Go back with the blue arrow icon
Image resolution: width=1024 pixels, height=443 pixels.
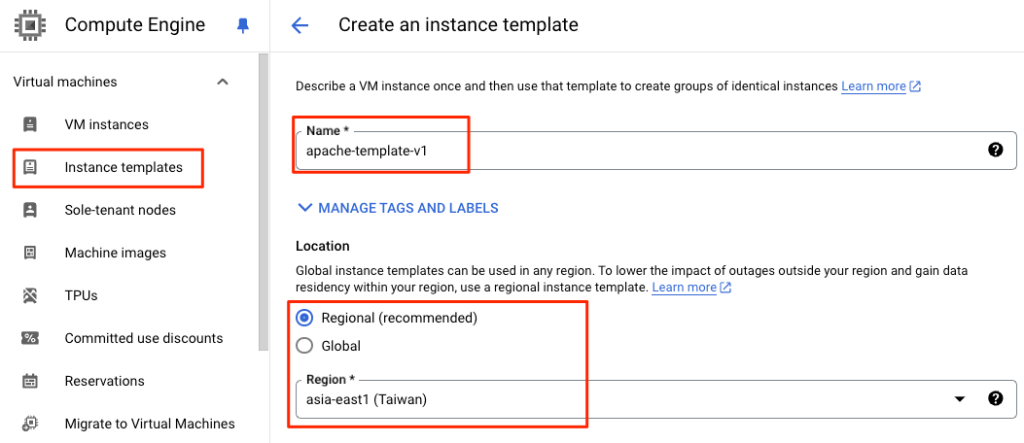300,25
